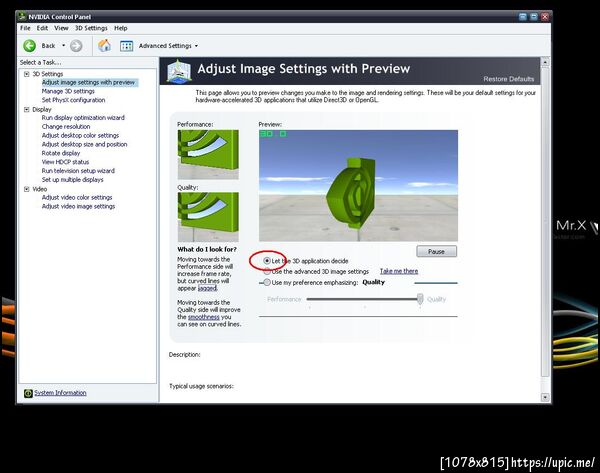Click the scrollbar up arrow

pyautogui.click(x=545, y=62)
